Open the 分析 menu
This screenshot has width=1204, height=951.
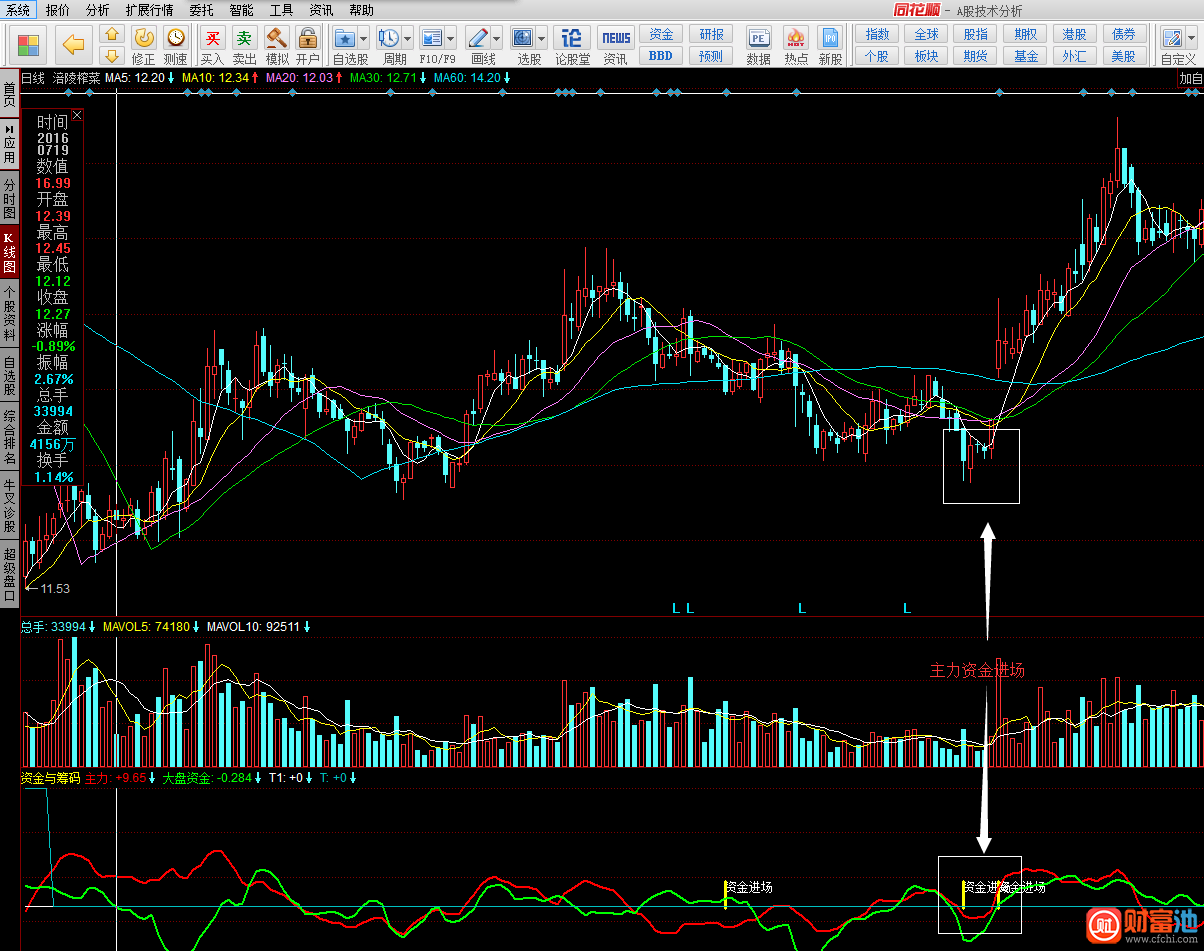98,10
